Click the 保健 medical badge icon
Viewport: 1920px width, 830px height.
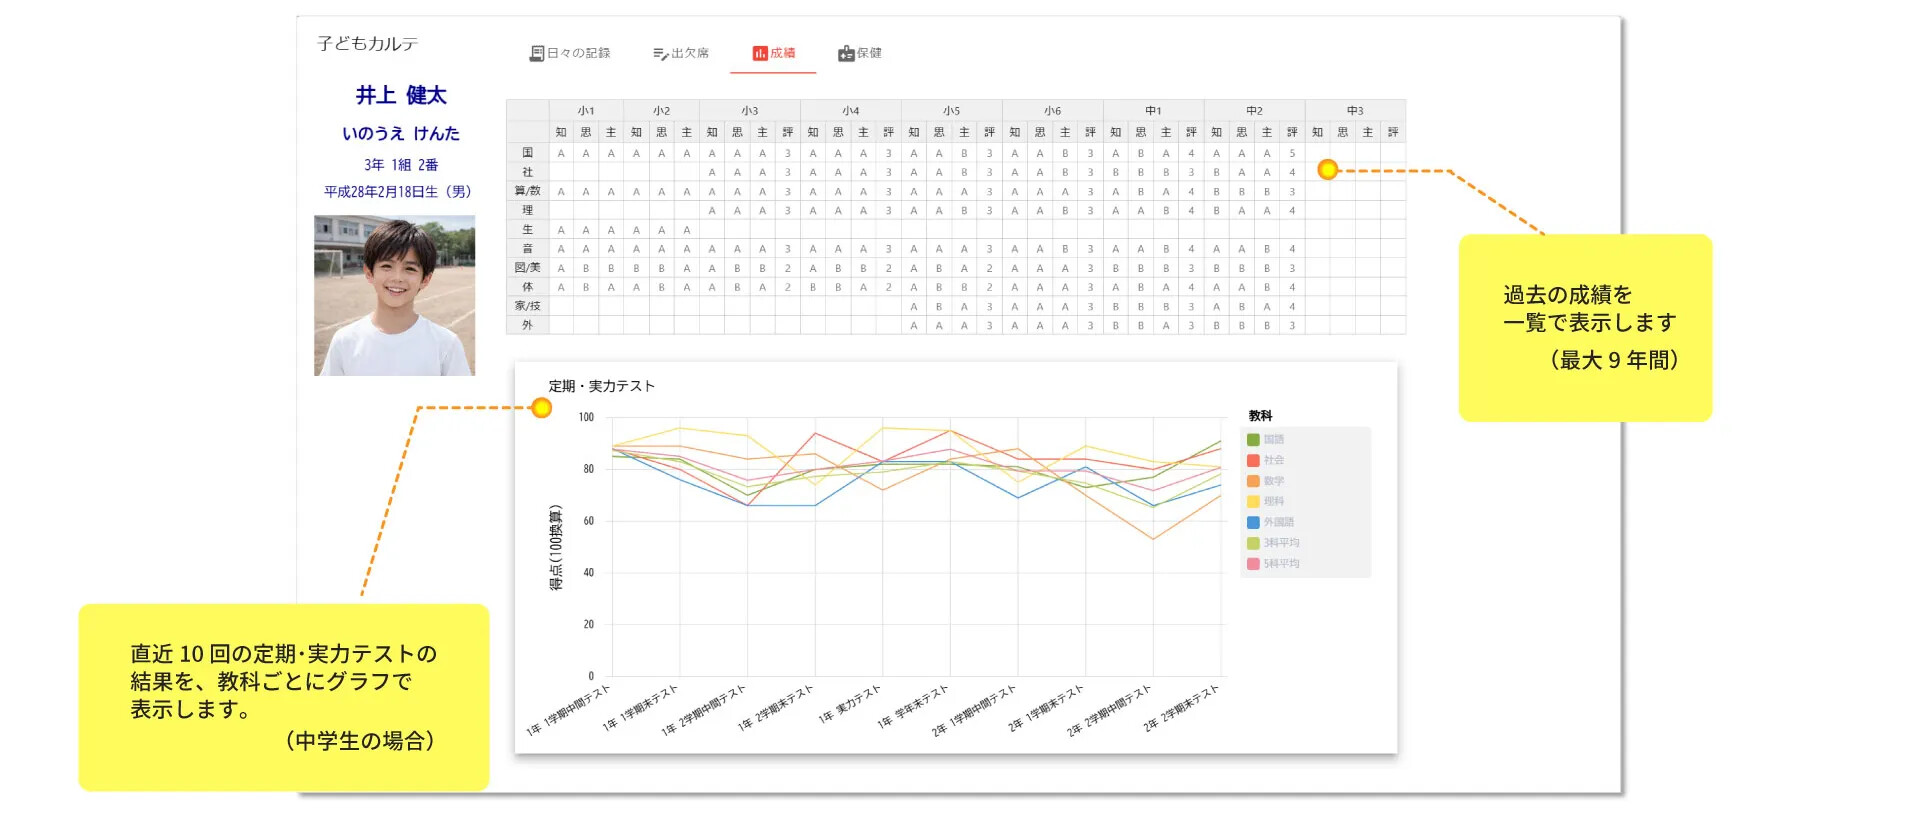846,53
